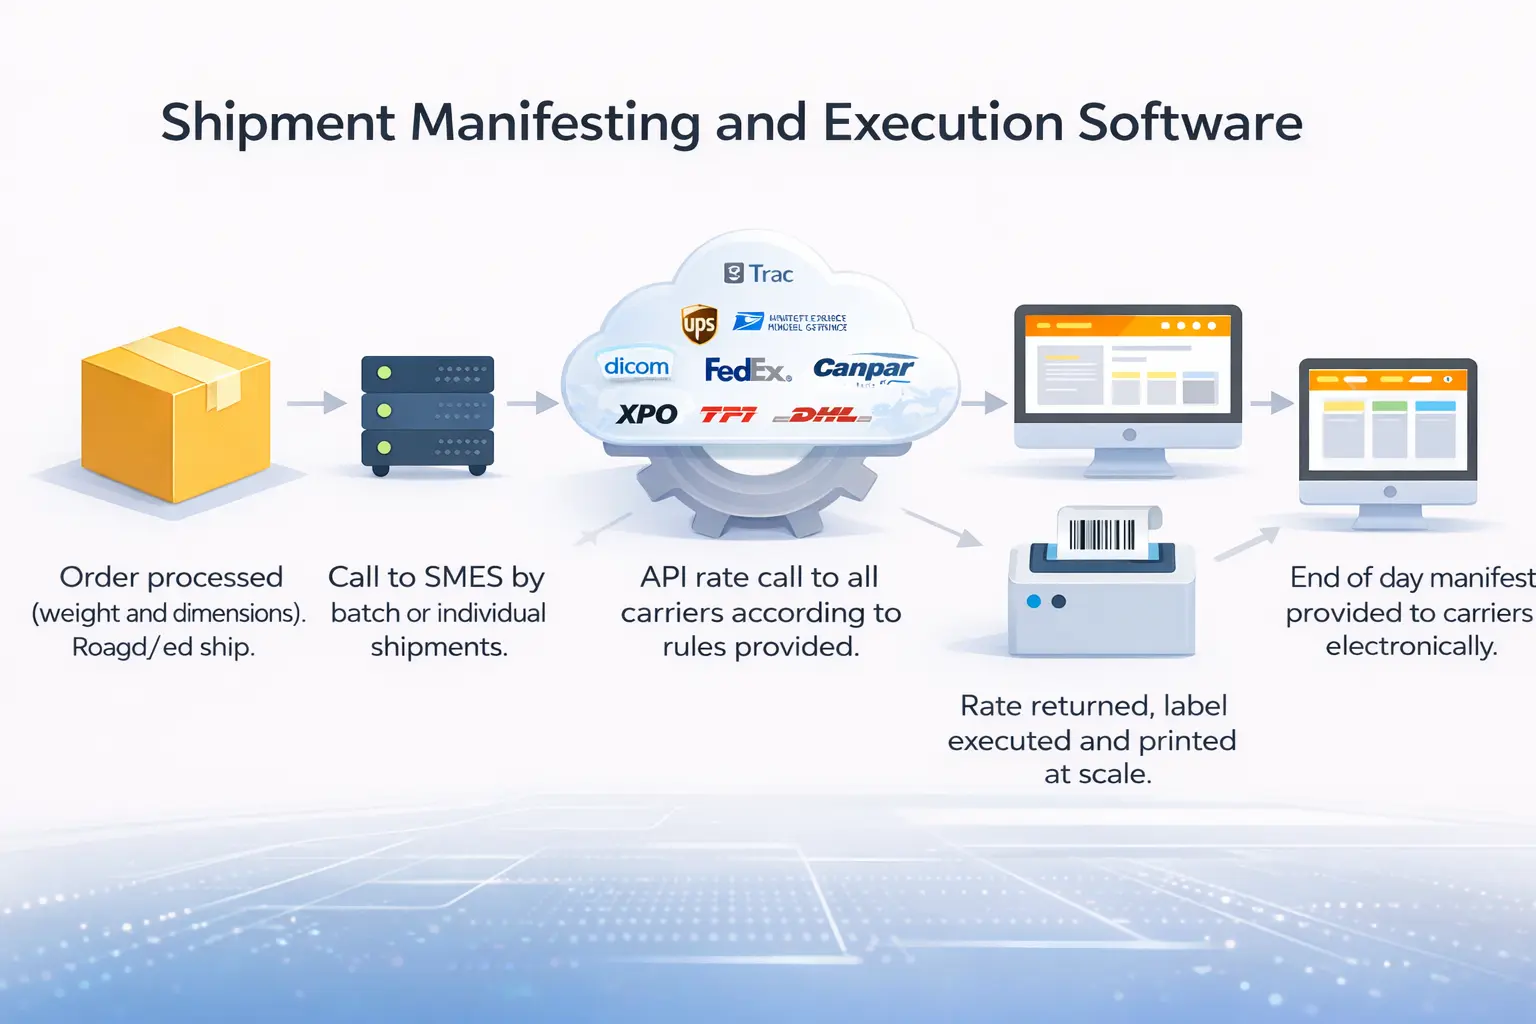Click the barcode label on printer

click(x=1102, y=534)
